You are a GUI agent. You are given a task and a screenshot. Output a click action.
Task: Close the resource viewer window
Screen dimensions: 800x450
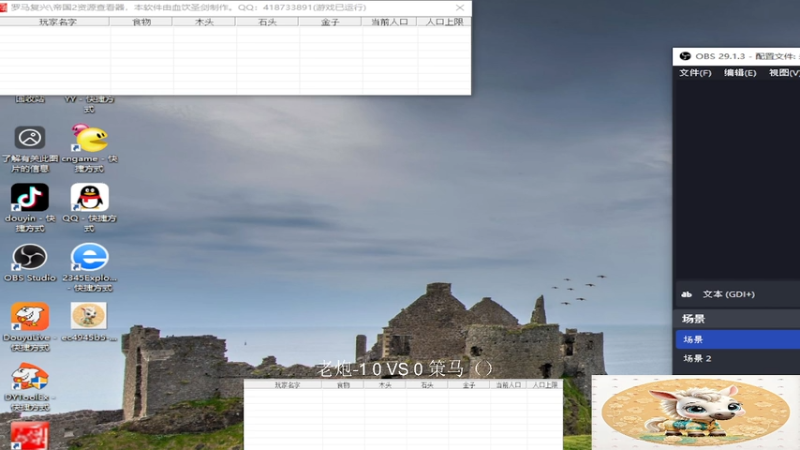click(460, 8)
